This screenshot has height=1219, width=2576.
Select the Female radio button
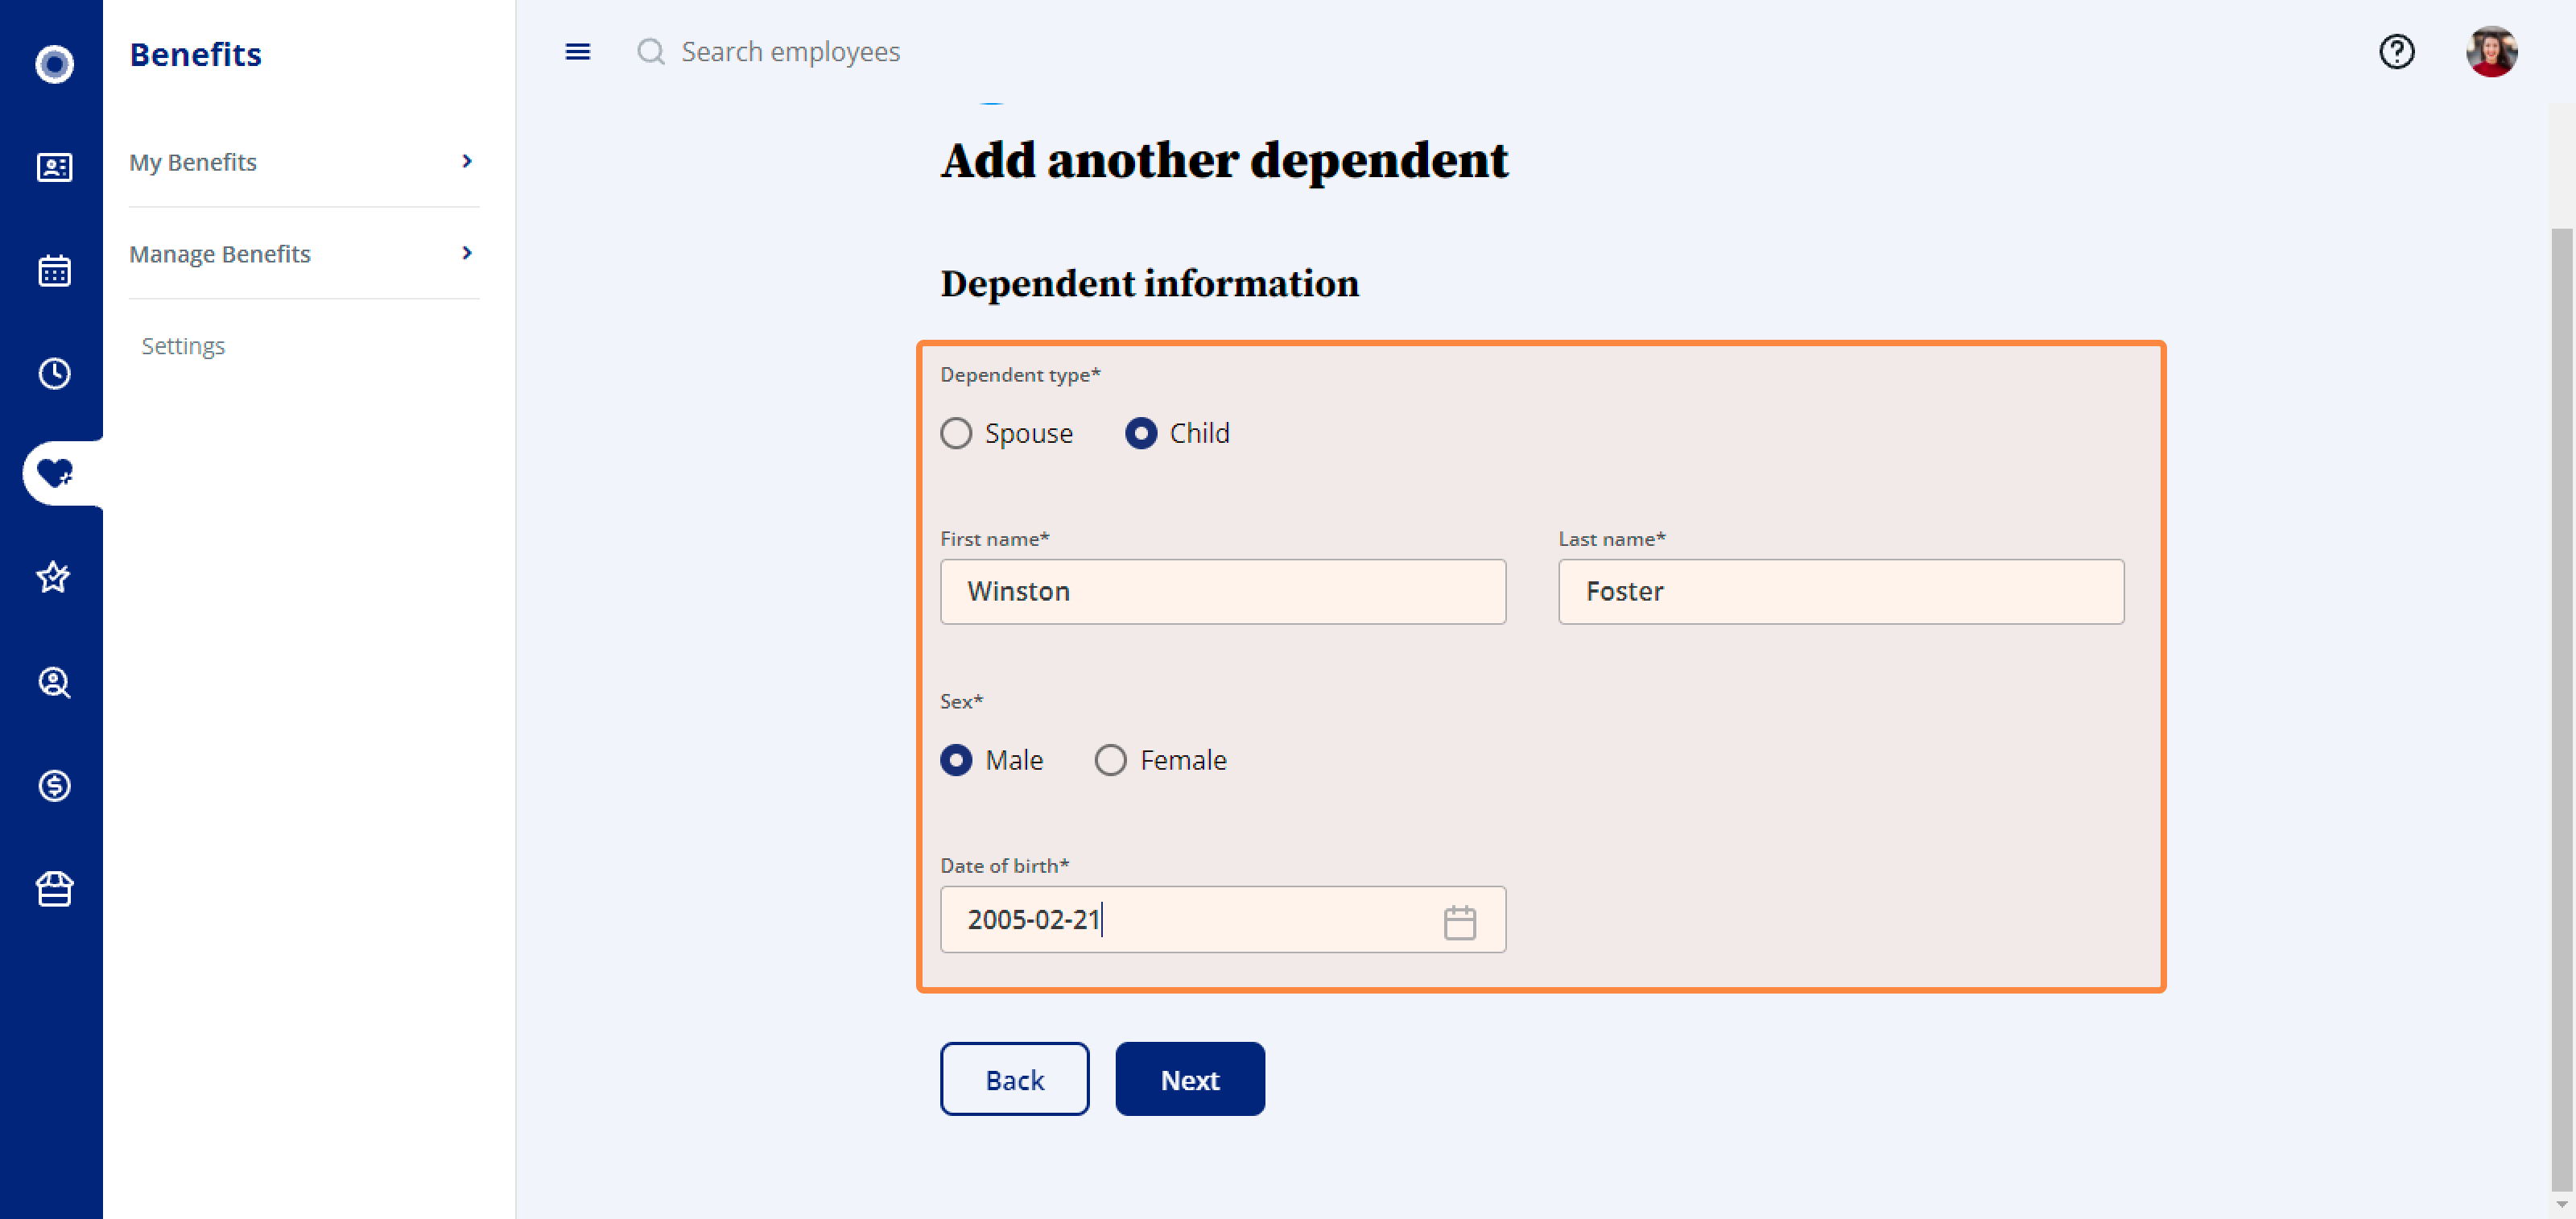[x=1110, y=760]
